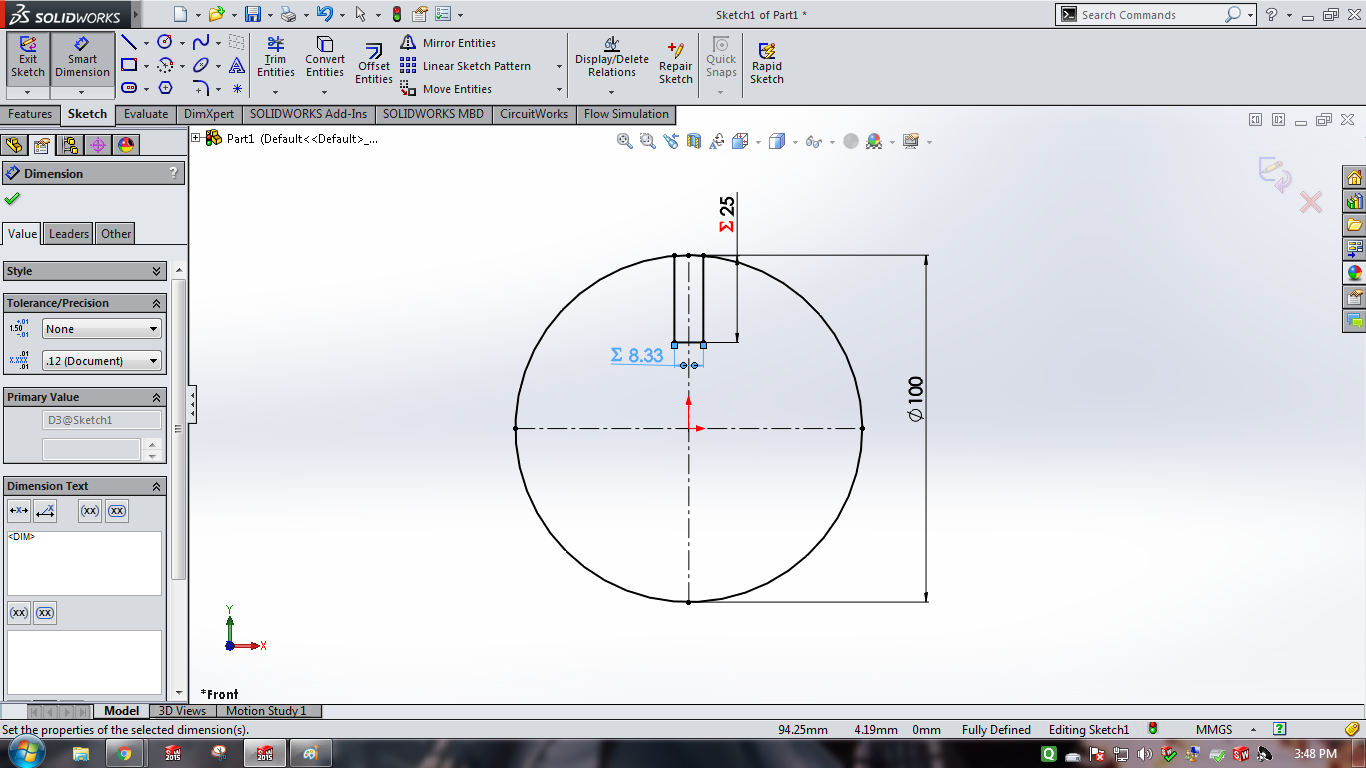Activate the Smart Dimension tool
Viewport: 1366px width, 768px height.
[x=82, y=58]
